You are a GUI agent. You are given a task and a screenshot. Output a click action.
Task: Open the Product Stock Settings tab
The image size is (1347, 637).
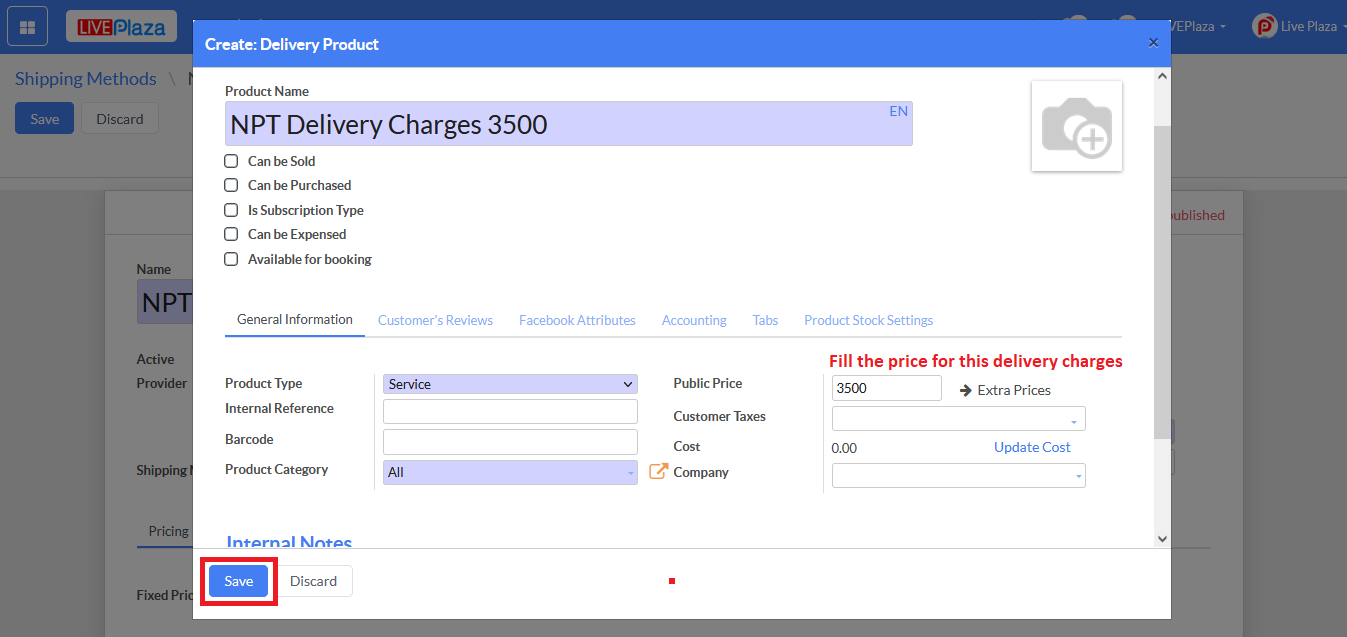pyautogui.click(x=869, y=320)
